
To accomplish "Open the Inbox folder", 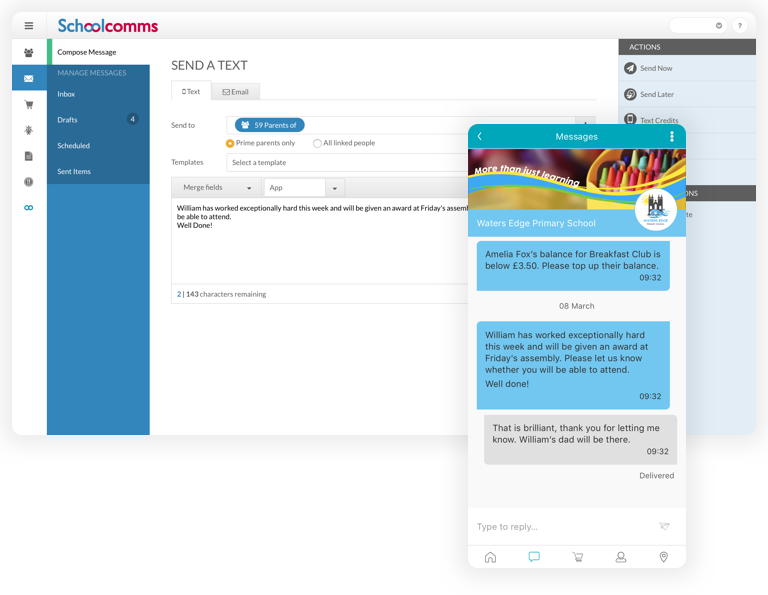I will [66, 94].
